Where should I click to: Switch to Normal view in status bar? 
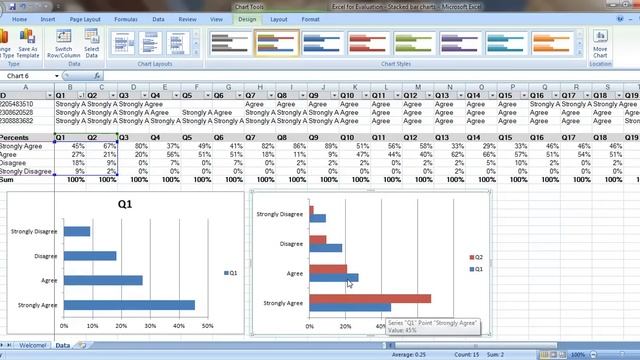pos(544,355)
